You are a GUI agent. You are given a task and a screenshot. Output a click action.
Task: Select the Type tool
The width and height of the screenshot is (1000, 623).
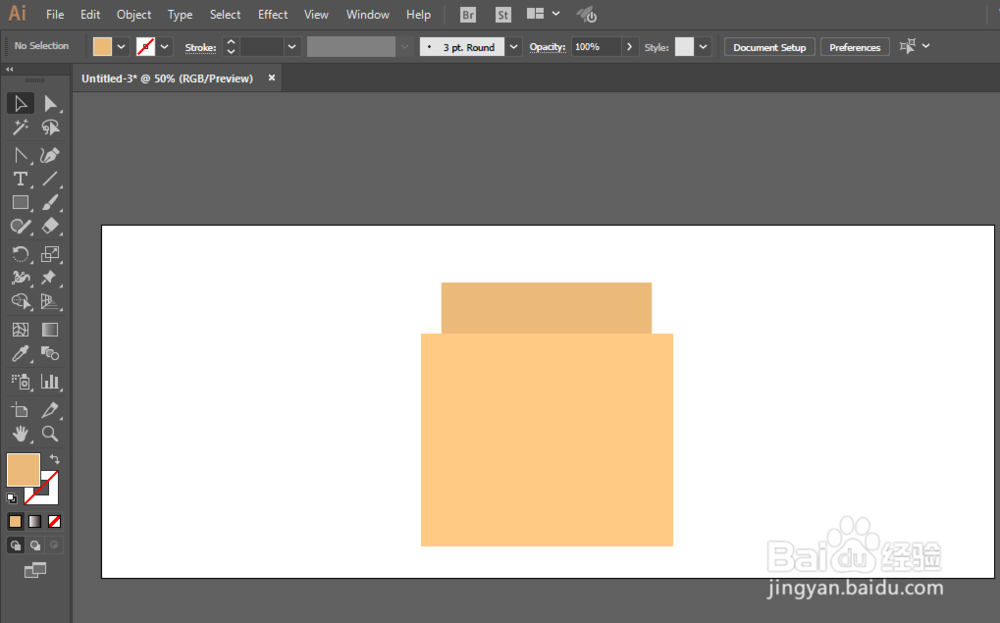point(20,179)
